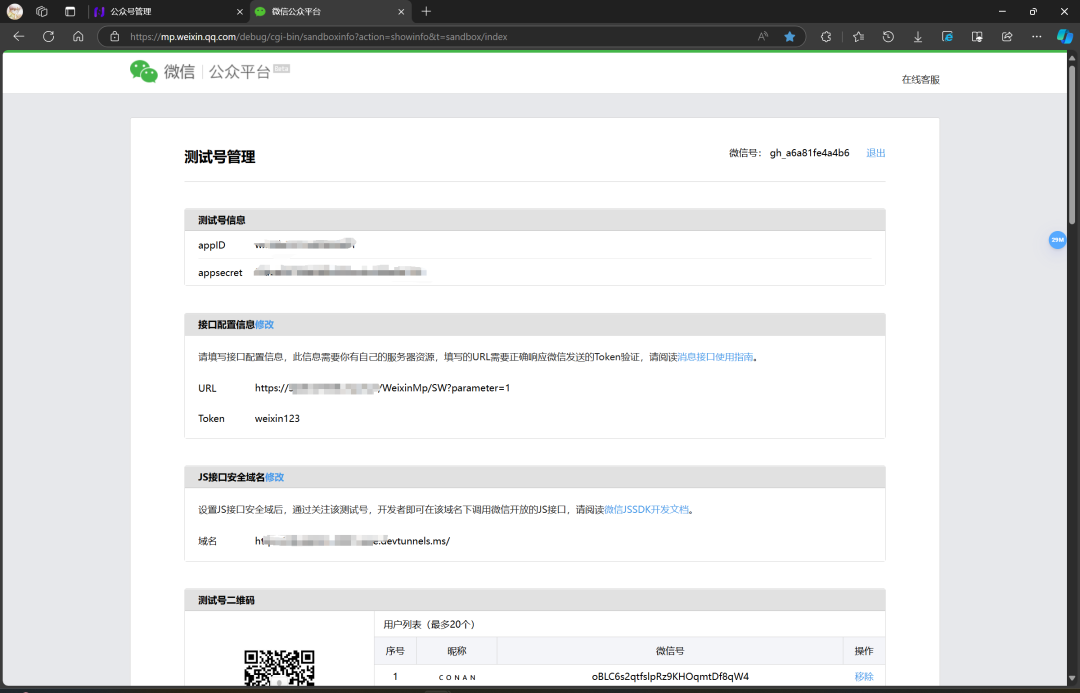Click the 昵称 column header
This screenshot has height=693, width=1080.
[x=457, y=651]
